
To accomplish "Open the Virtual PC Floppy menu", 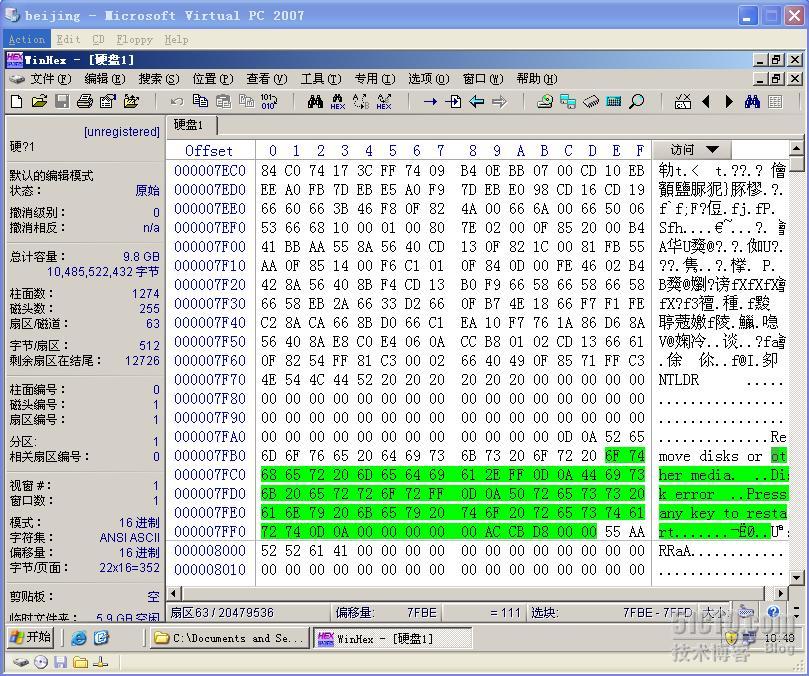I will 134,39.
